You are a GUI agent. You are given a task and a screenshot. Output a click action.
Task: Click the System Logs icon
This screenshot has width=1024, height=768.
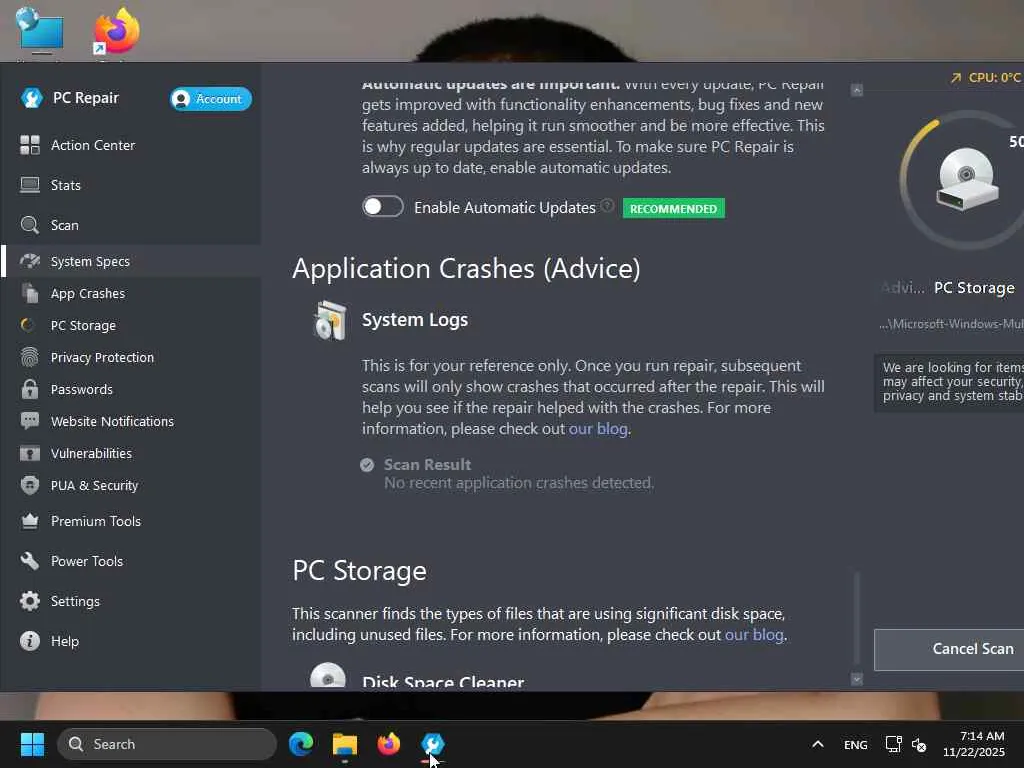(x=330, y=321)
